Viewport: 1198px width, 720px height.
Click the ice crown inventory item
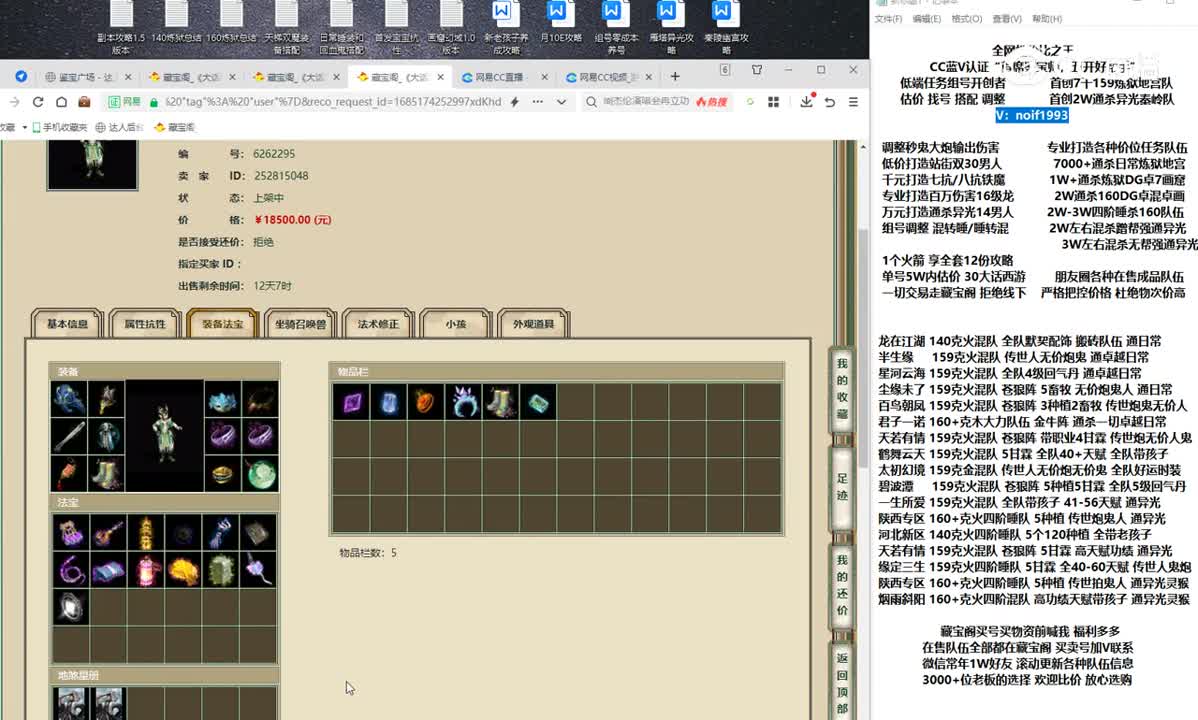coord(464,402)
